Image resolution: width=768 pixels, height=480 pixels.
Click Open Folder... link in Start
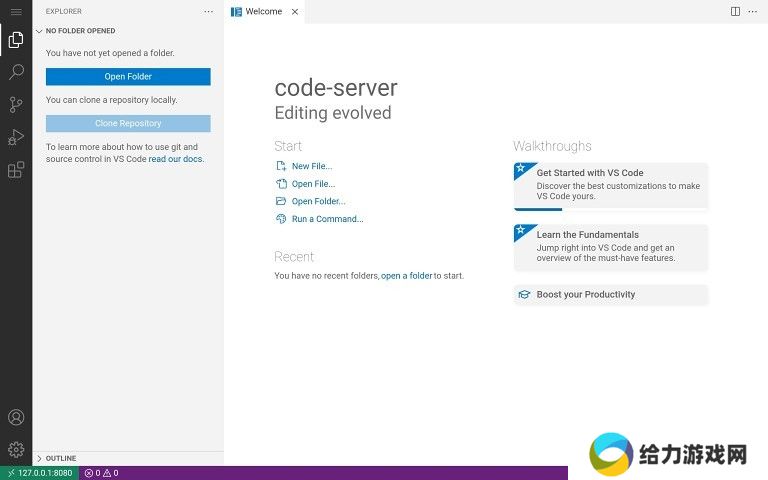[318, 201]
